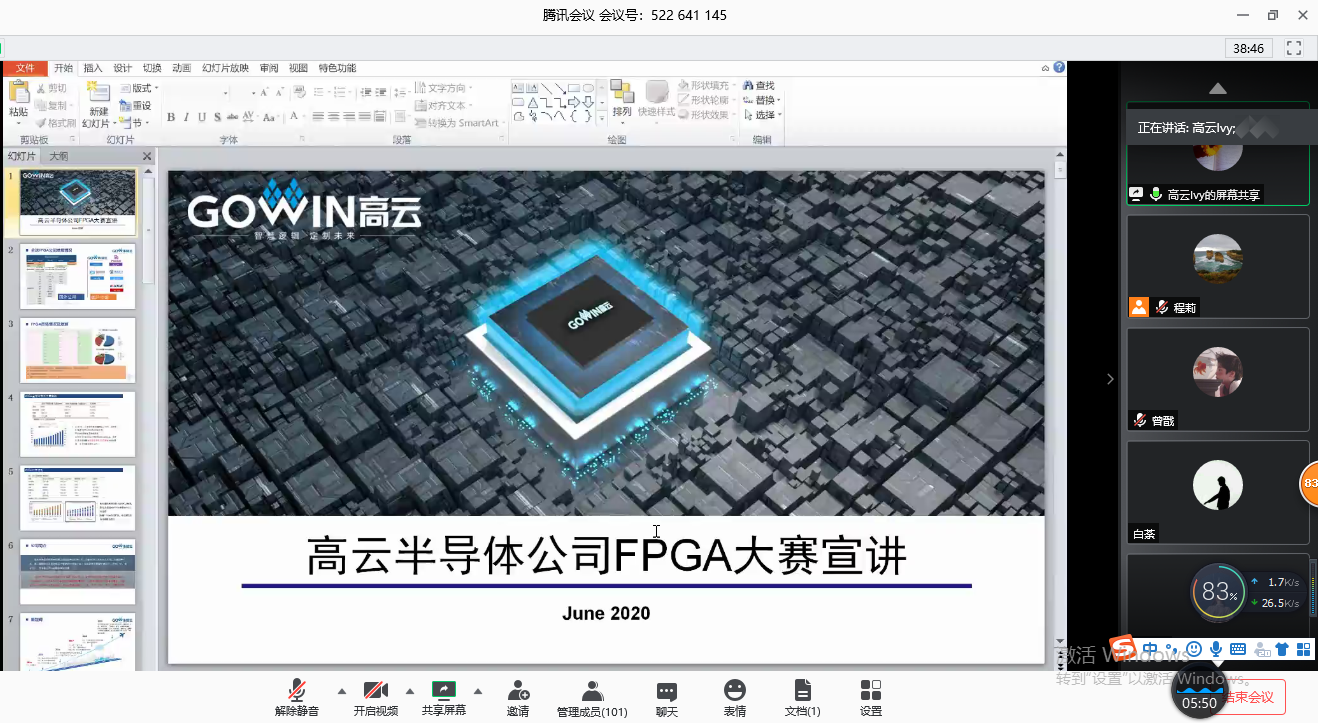Open 管理成员 participant list
Viewport: 1318px width, 723px height.
click(x=592, y=698)
